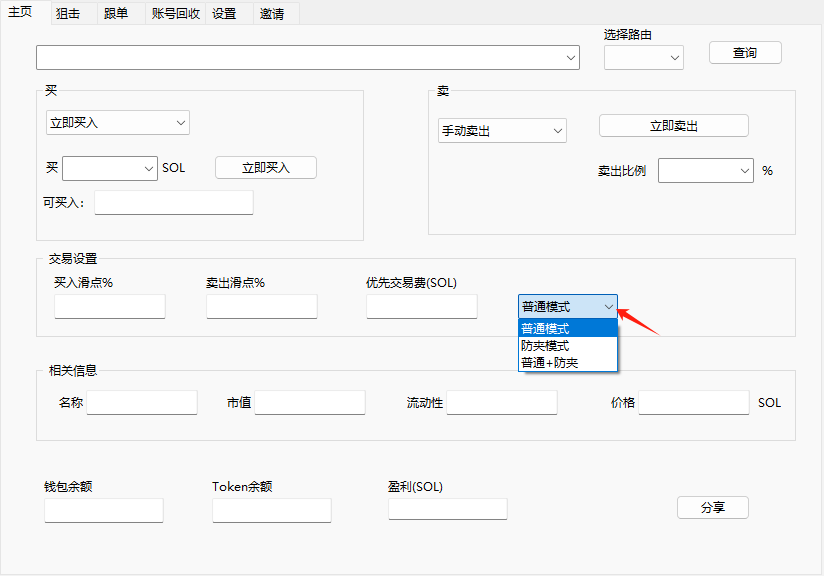The height and width of the screenshot is (576, 824).
Task: Open the 选择路由 dropdown
Action: (644, 57)
